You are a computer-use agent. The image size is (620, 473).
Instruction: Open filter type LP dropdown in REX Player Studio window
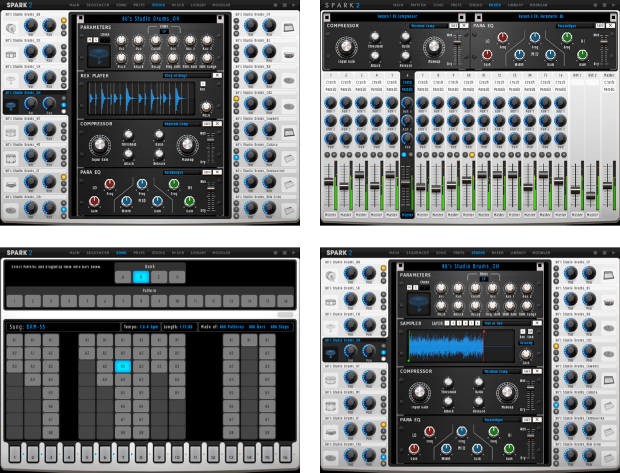pyautogui.click(x=164, y=32)
